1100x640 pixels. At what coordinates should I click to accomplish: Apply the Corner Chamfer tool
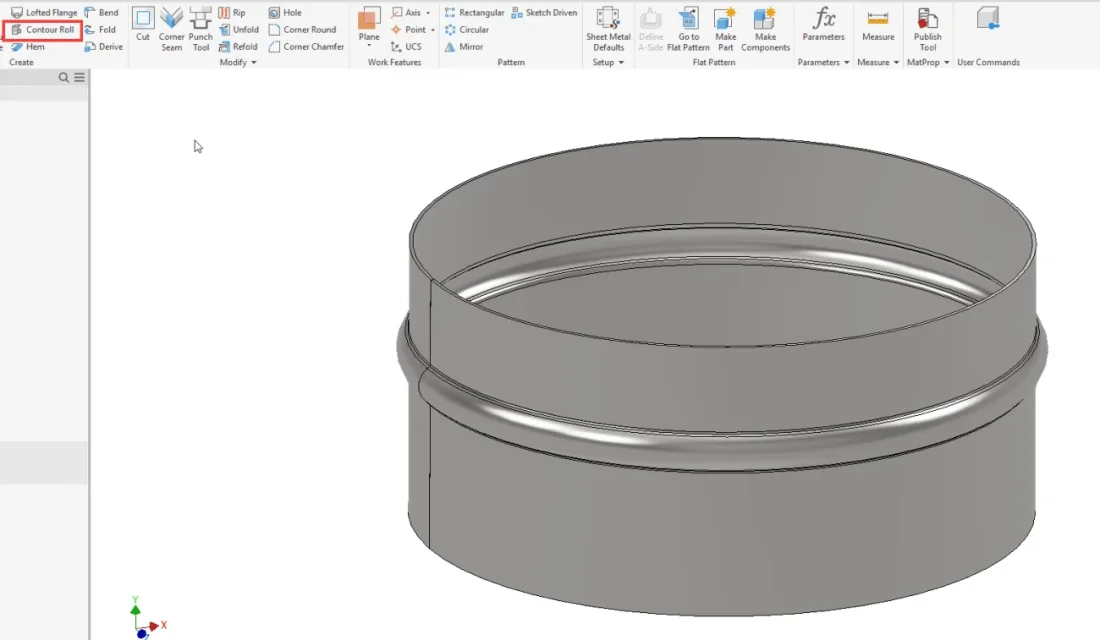point(307,47)
